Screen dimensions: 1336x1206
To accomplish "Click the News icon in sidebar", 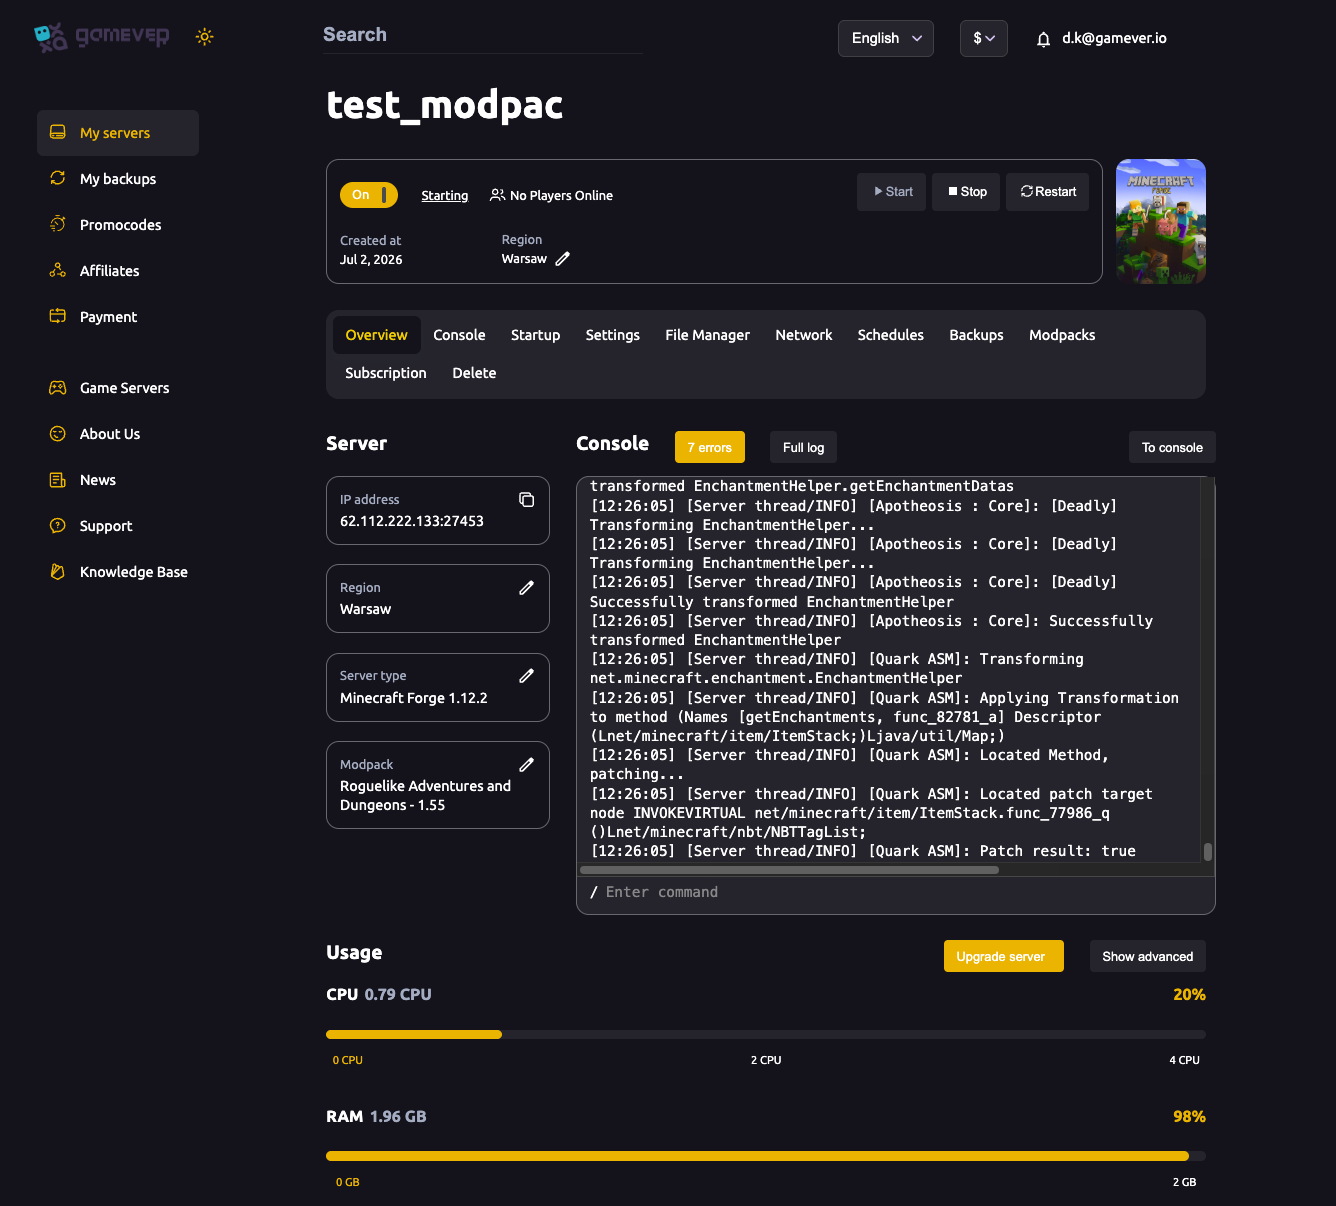I will pyautogui.click(x=58, y=480).
